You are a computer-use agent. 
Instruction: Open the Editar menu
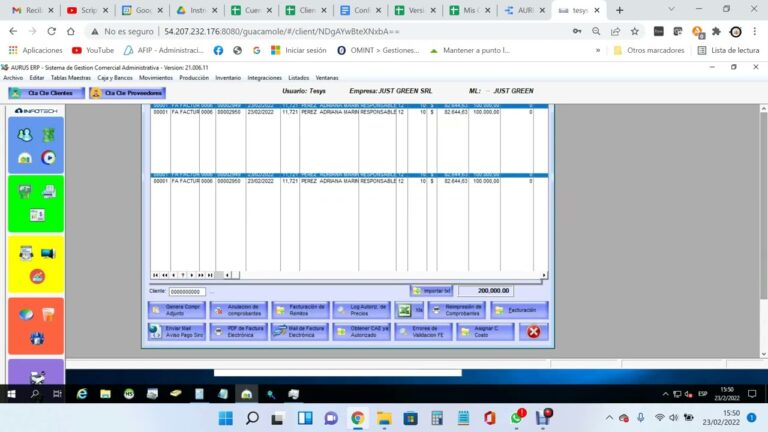click(37, 78)
